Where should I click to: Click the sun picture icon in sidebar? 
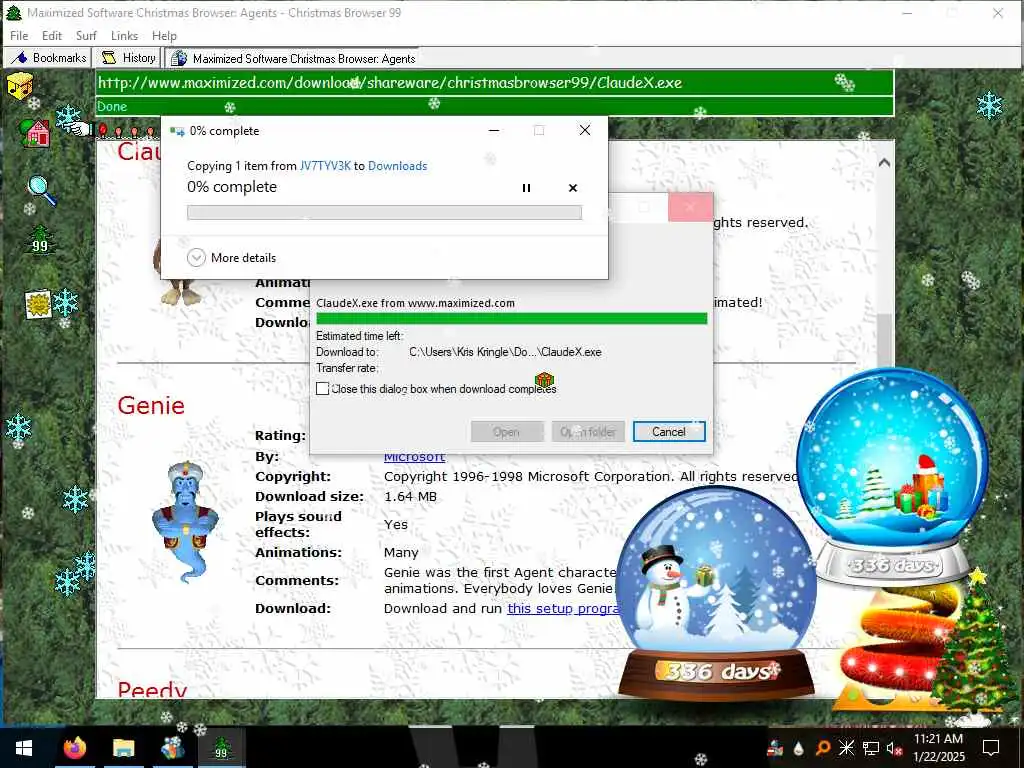[38, 304]
